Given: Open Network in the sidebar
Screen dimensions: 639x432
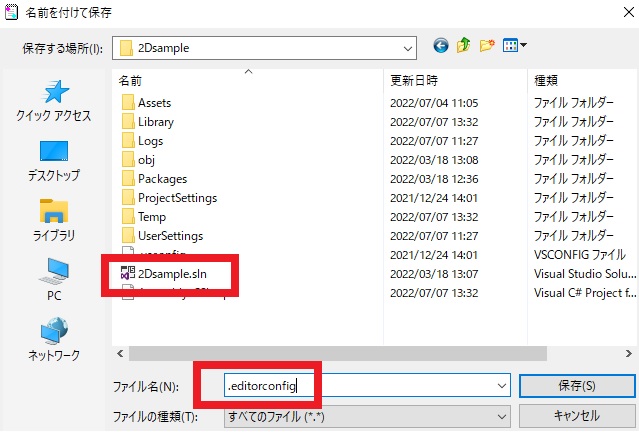Looking at the screenshot, I should 54,338.
